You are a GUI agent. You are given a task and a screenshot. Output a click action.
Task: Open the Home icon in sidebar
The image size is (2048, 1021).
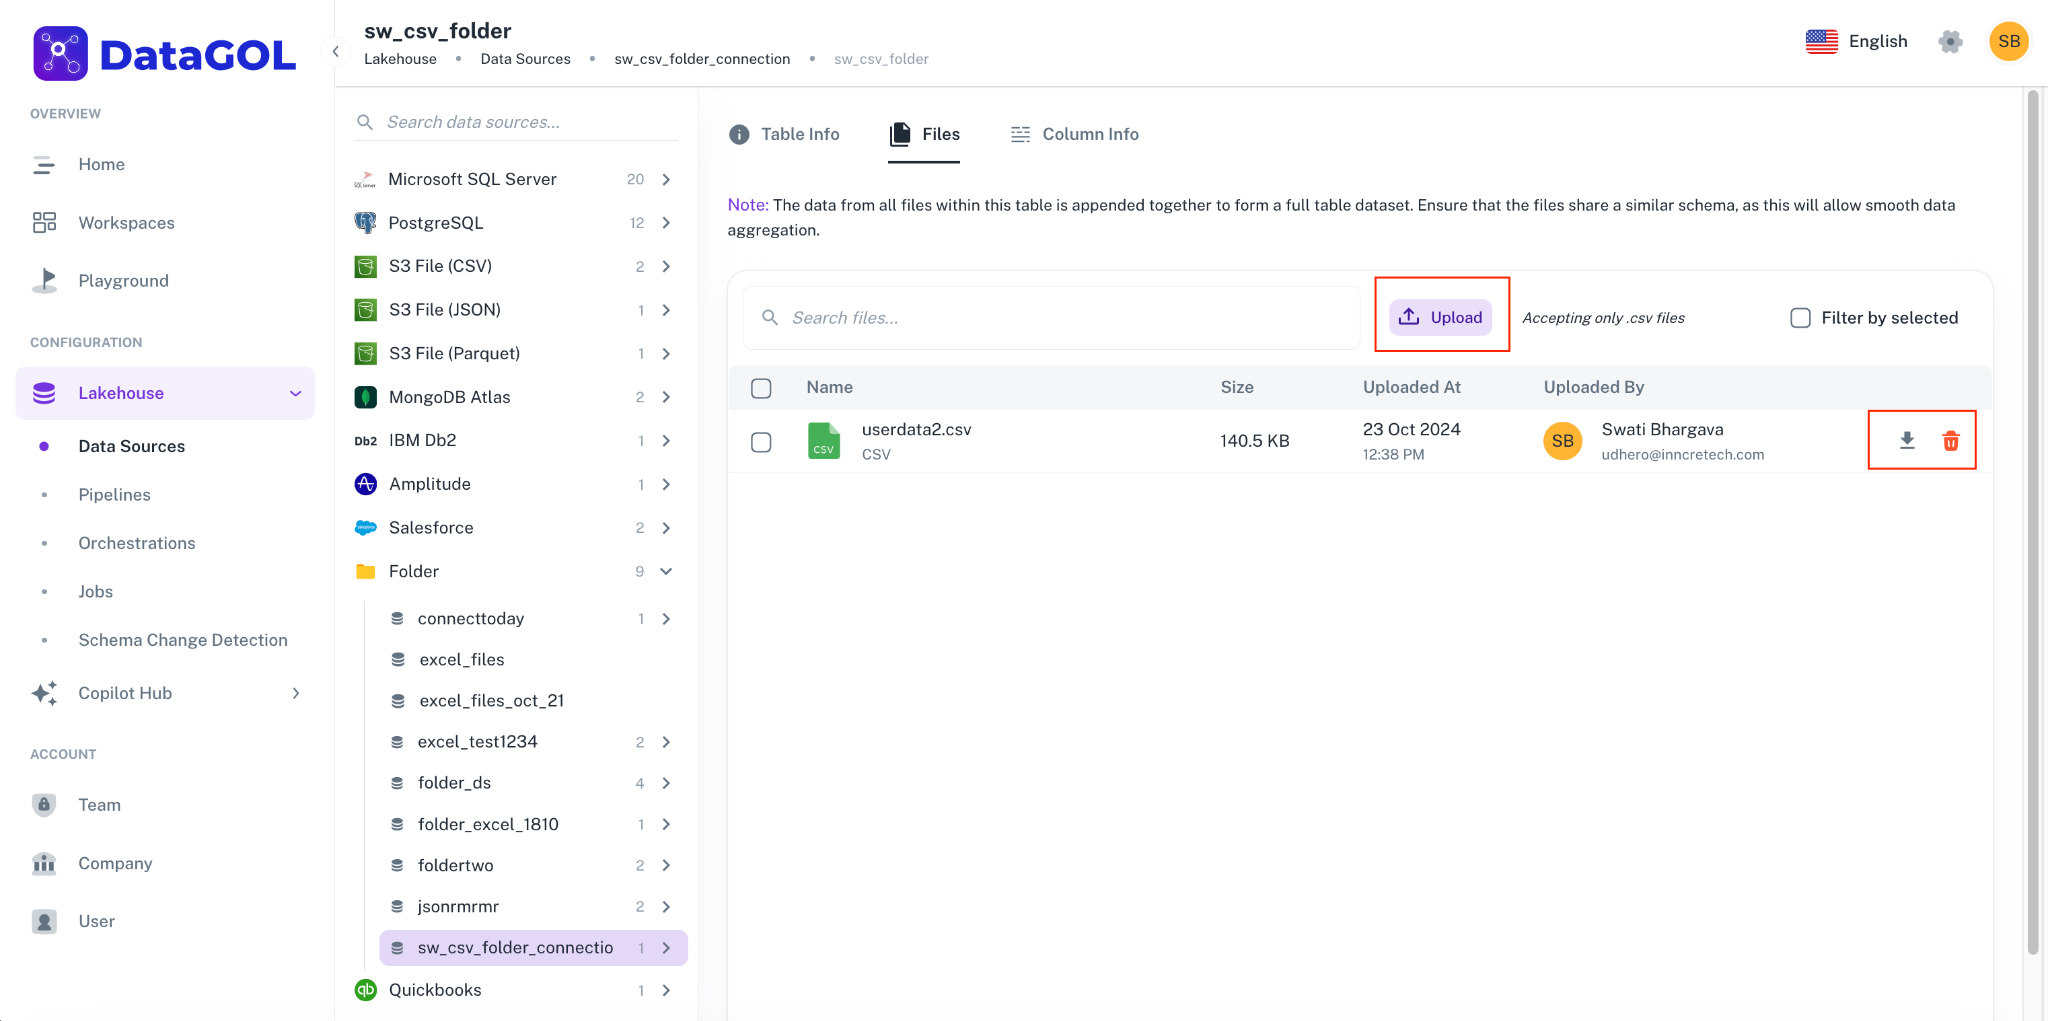[x=43, y=165]
